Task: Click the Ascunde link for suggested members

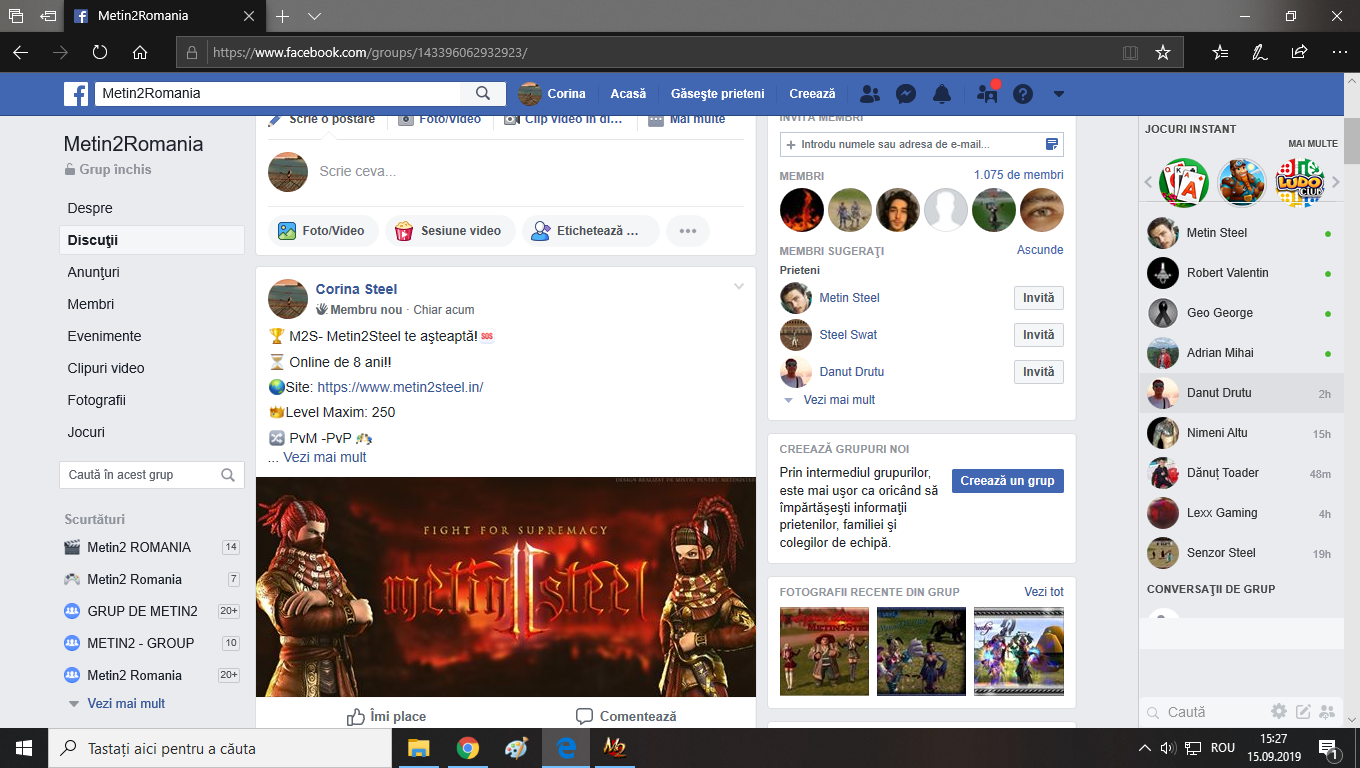Action: pyautogui.click(x=1040, y=250)
